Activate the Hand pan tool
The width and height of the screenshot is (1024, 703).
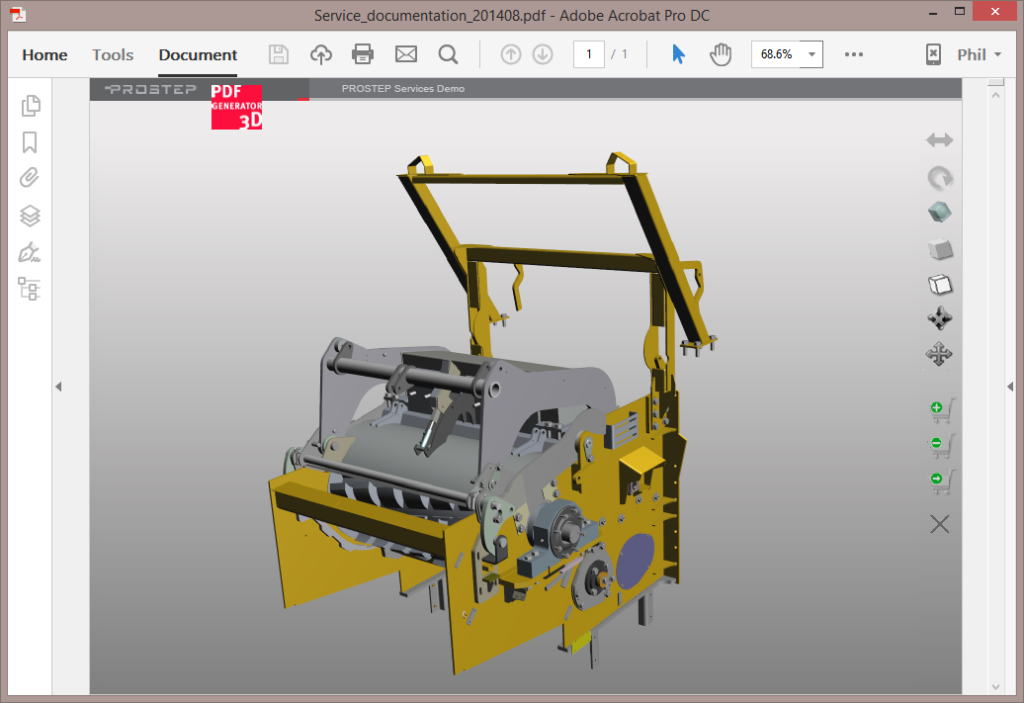(720, 54)
